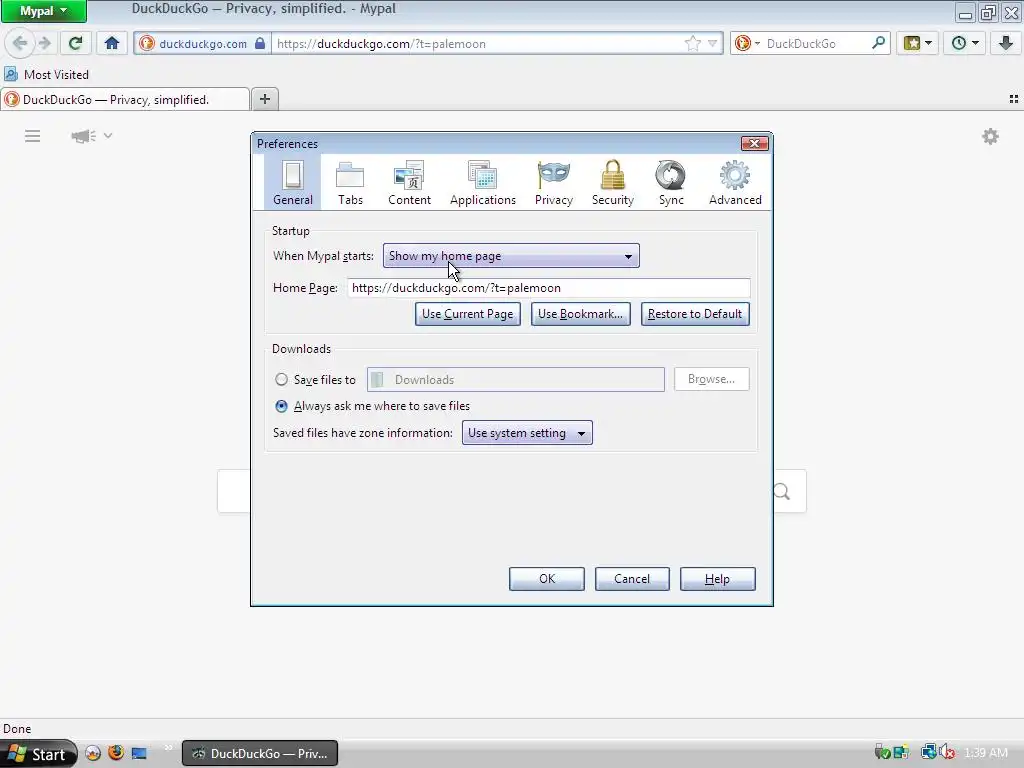
Task: Open a new tab with plus button
Action: [264, 99]
